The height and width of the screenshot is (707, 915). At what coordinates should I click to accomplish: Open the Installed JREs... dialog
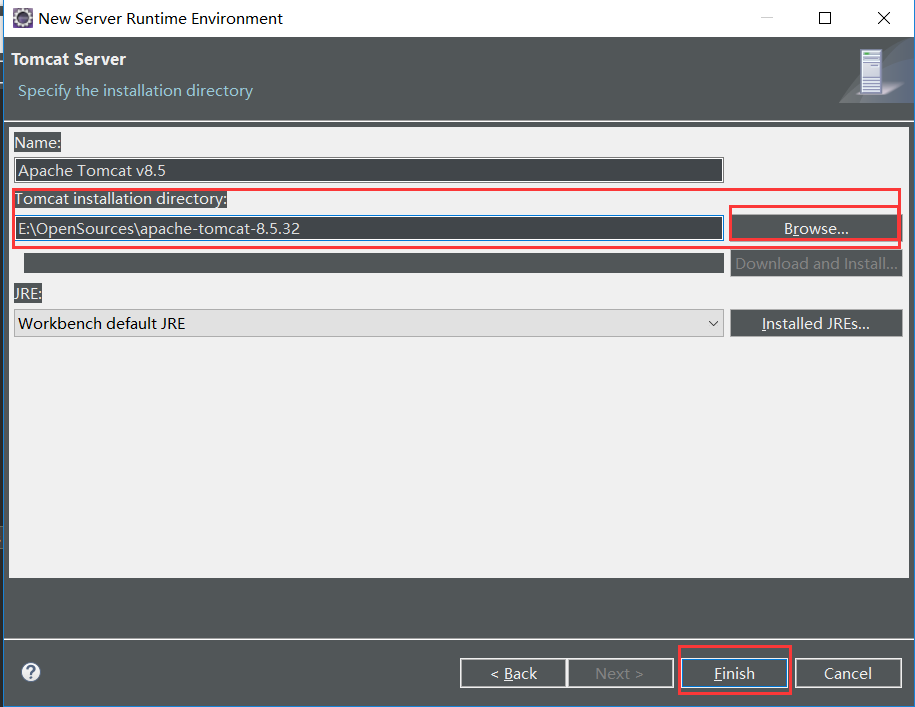coord(816,323)
